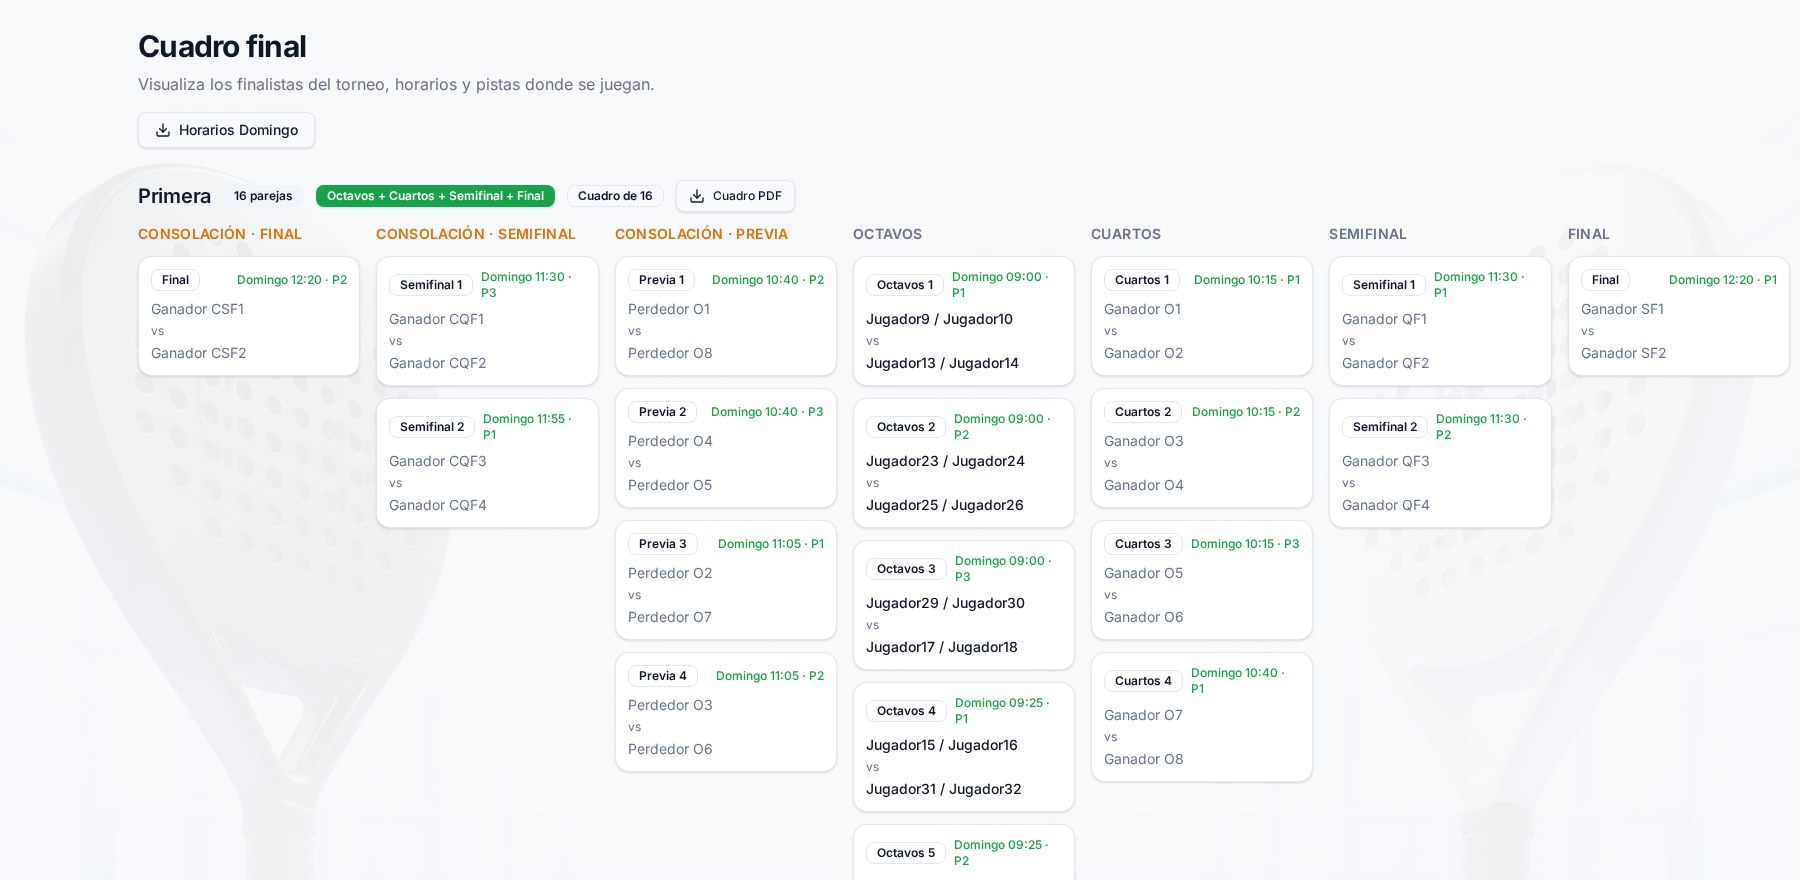1800x880 pixels.
Task: Select the "Octavos 2" match label
Action: pyautogui.click(x=906, y=427)
